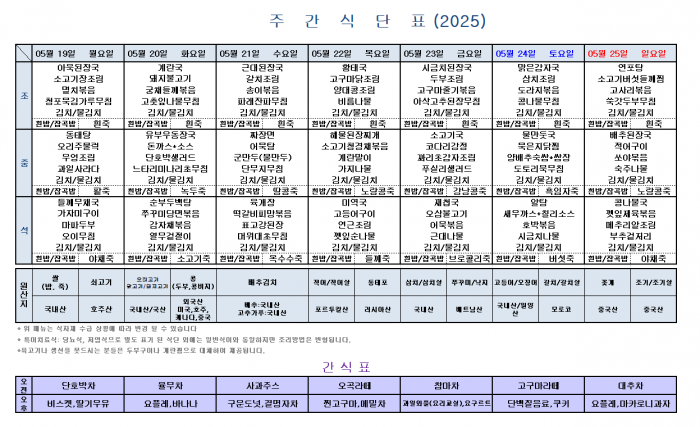Click the '도토리묵무침' dish
The width and height of the screenshot is (700, 427).
pos(538,169)
